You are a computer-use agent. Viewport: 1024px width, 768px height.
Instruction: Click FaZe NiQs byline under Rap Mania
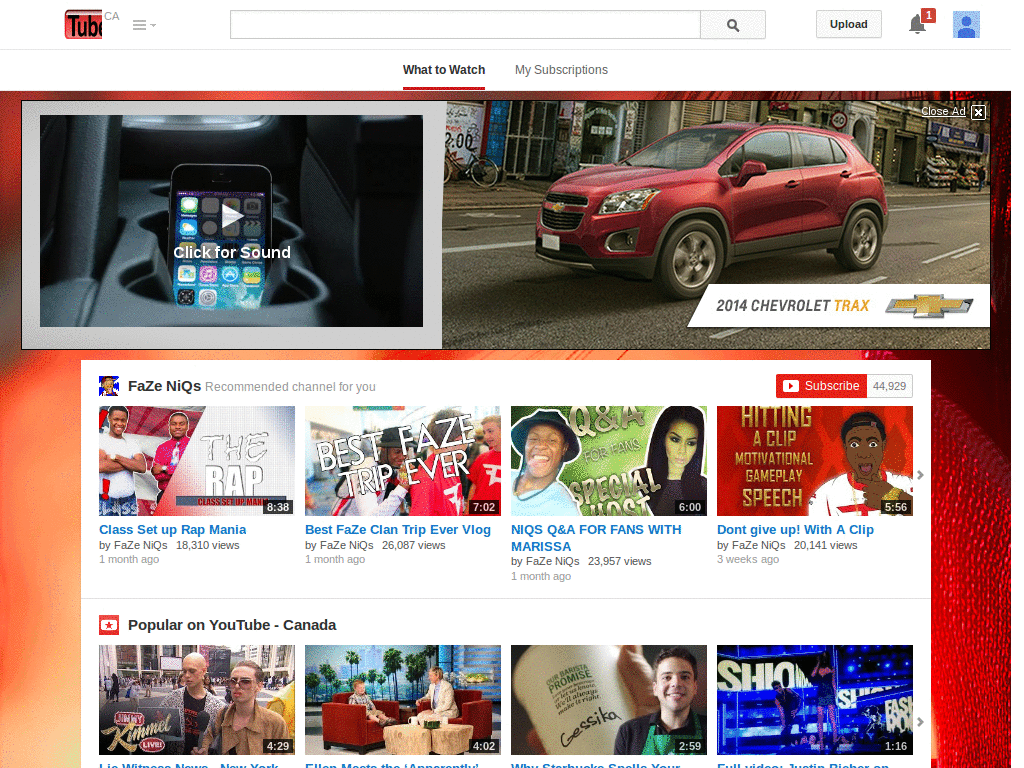140,545
